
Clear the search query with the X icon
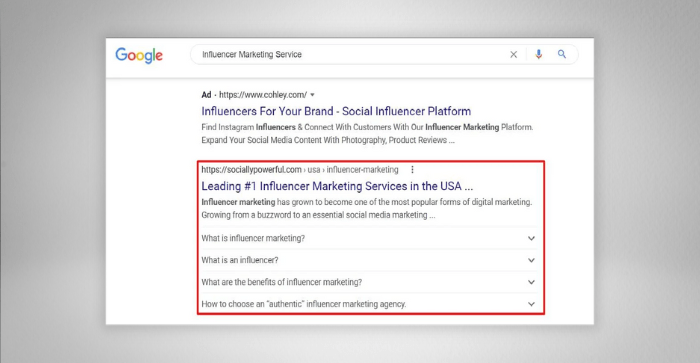pos(513,54)
